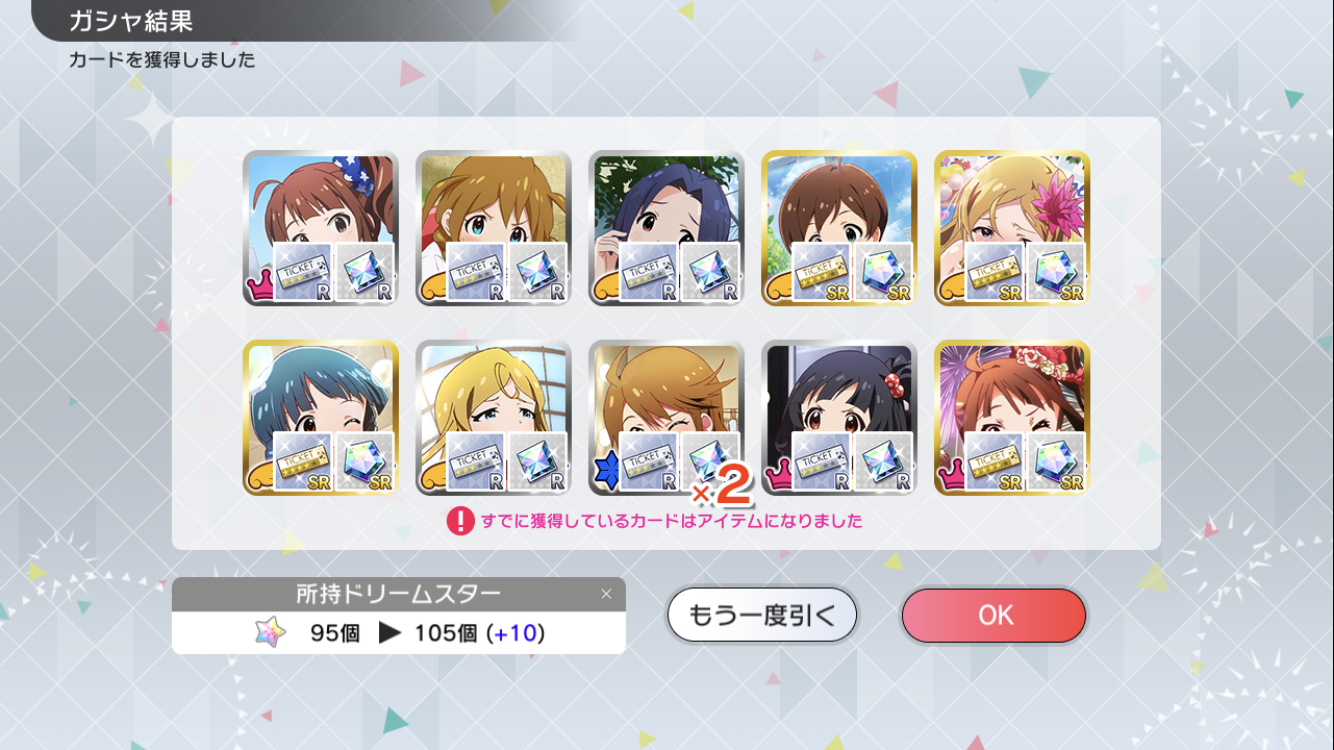Select the SR teal-haired winking girl card
Image resolution: width=1334 pixels, height=750 pixels.
321,418
